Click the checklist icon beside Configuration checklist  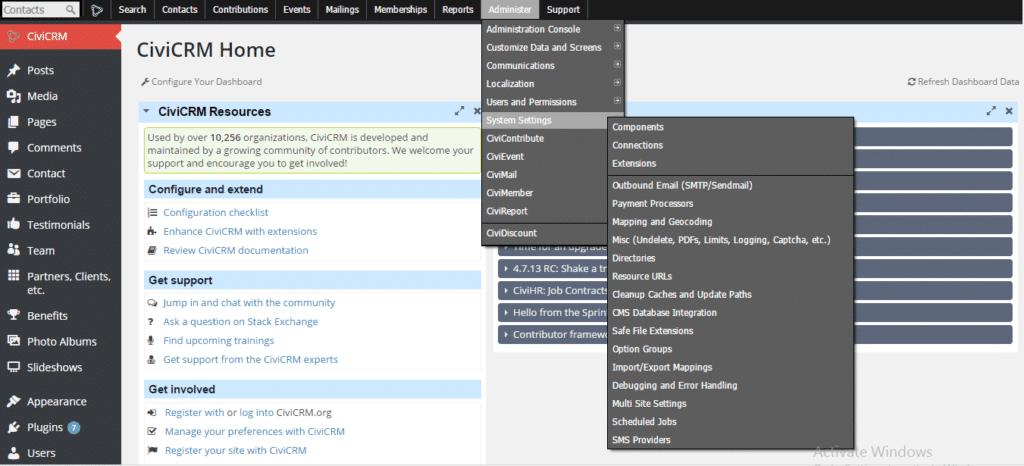click(153, 213)
